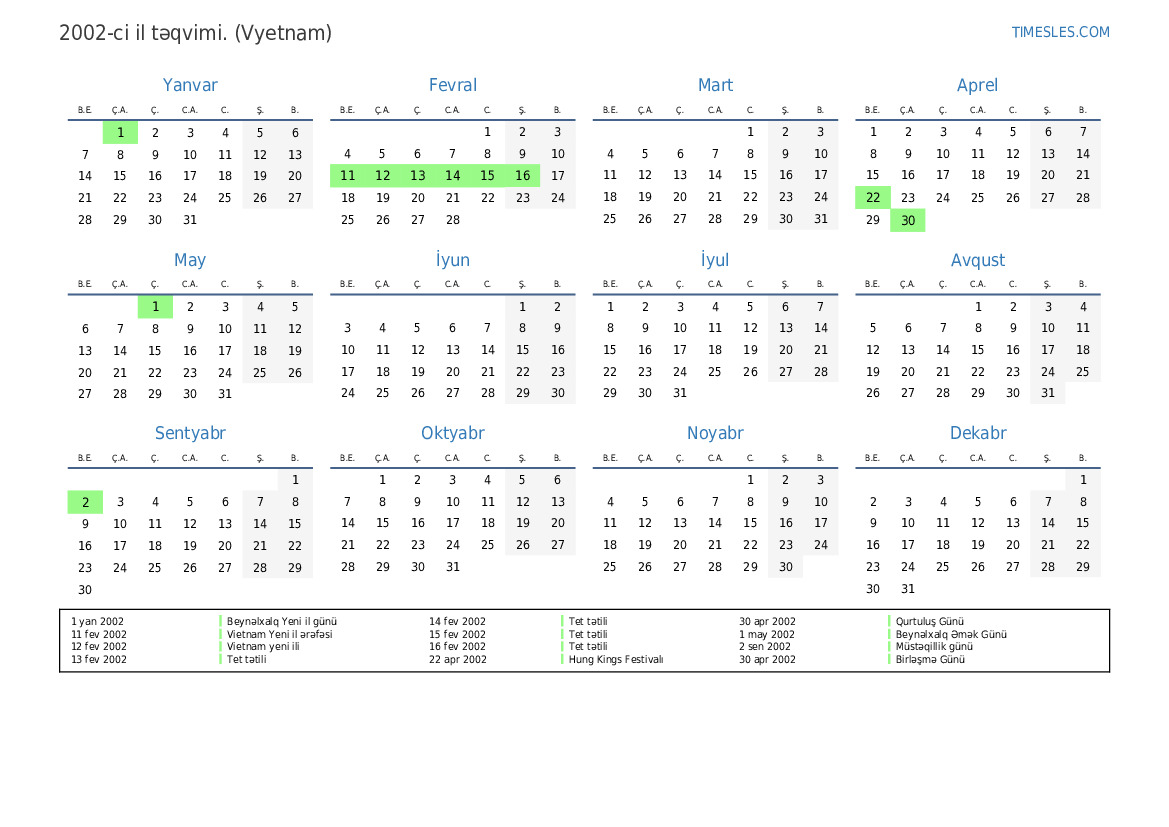The image size is (1169, 827).
Task: Click highlighted 22 in Aprel
Action: point(873,198)
